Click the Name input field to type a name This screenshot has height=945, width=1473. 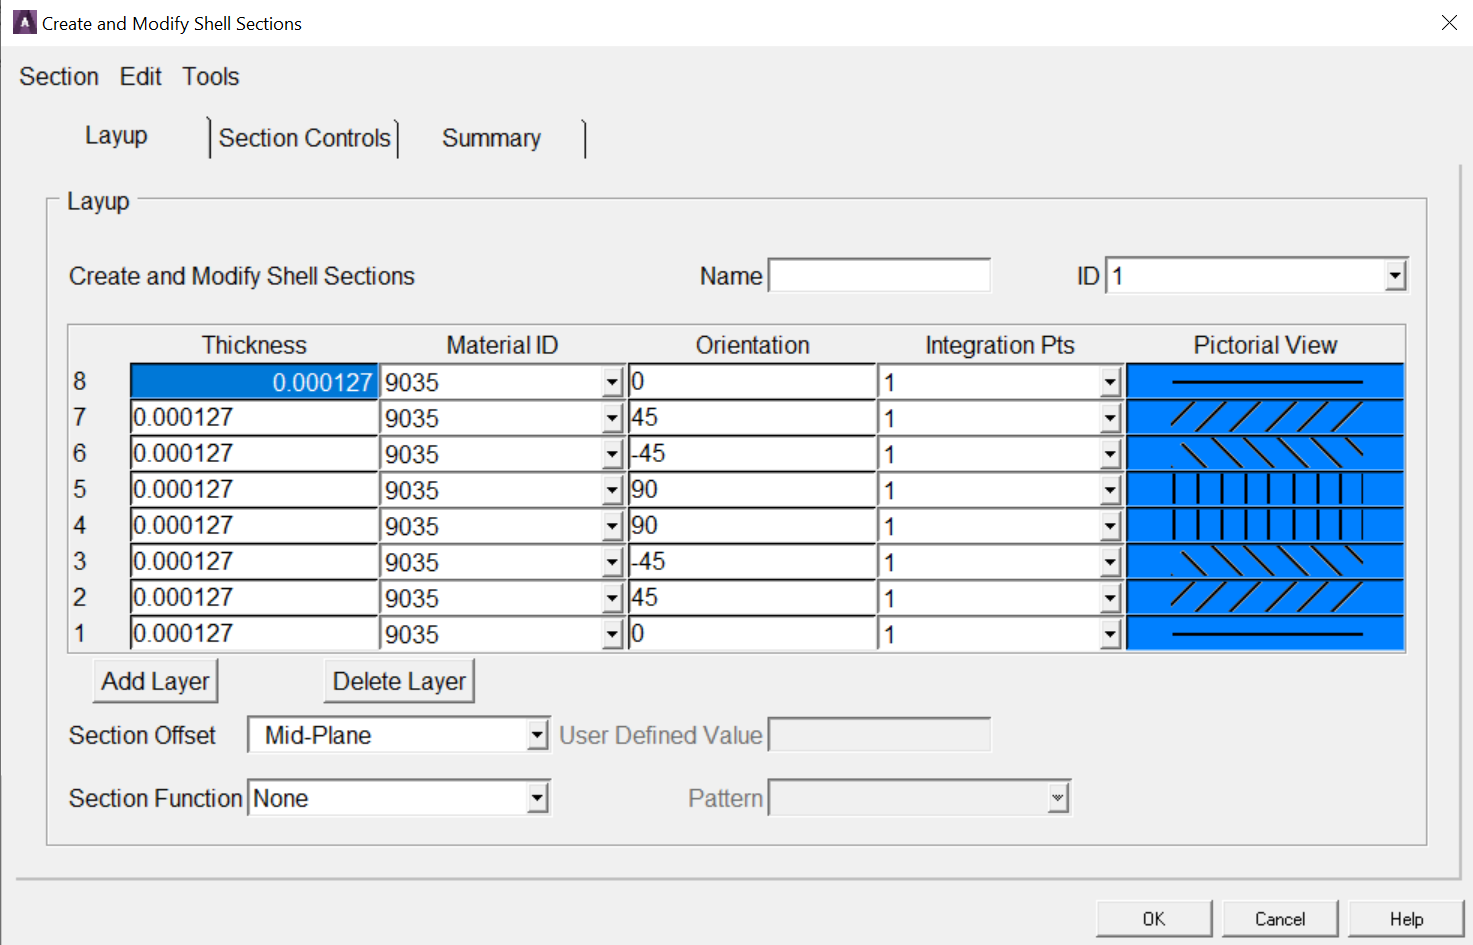[x=878, y=275]
